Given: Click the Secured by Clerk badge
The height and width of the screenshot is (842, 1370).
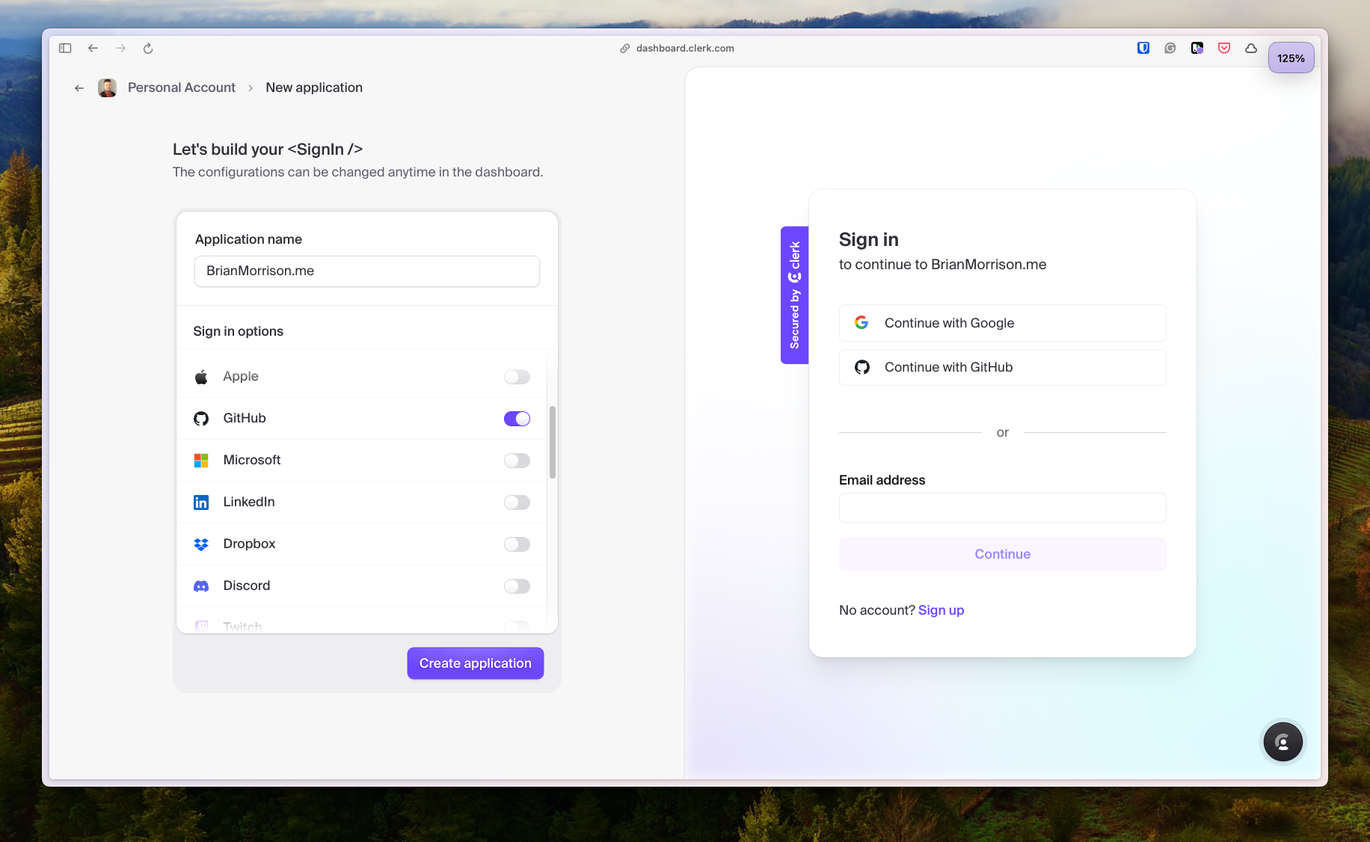Looking at the screenshot, I should tap(794, 295).
